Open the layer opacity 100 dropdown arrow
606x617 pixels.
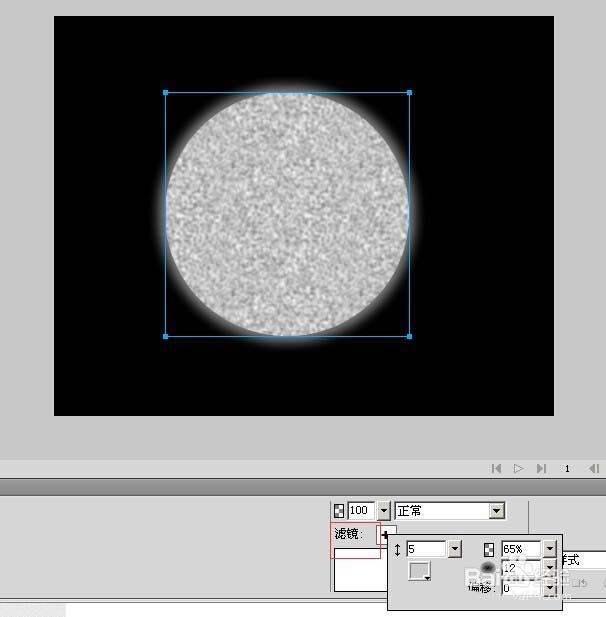(x=384, y=511)
